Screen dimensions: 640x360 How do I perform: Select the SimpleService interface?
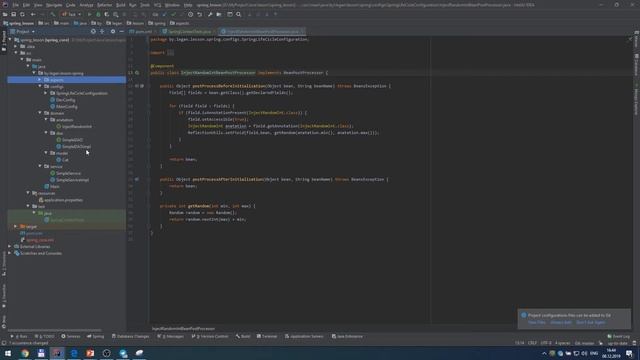click(65, 173)
